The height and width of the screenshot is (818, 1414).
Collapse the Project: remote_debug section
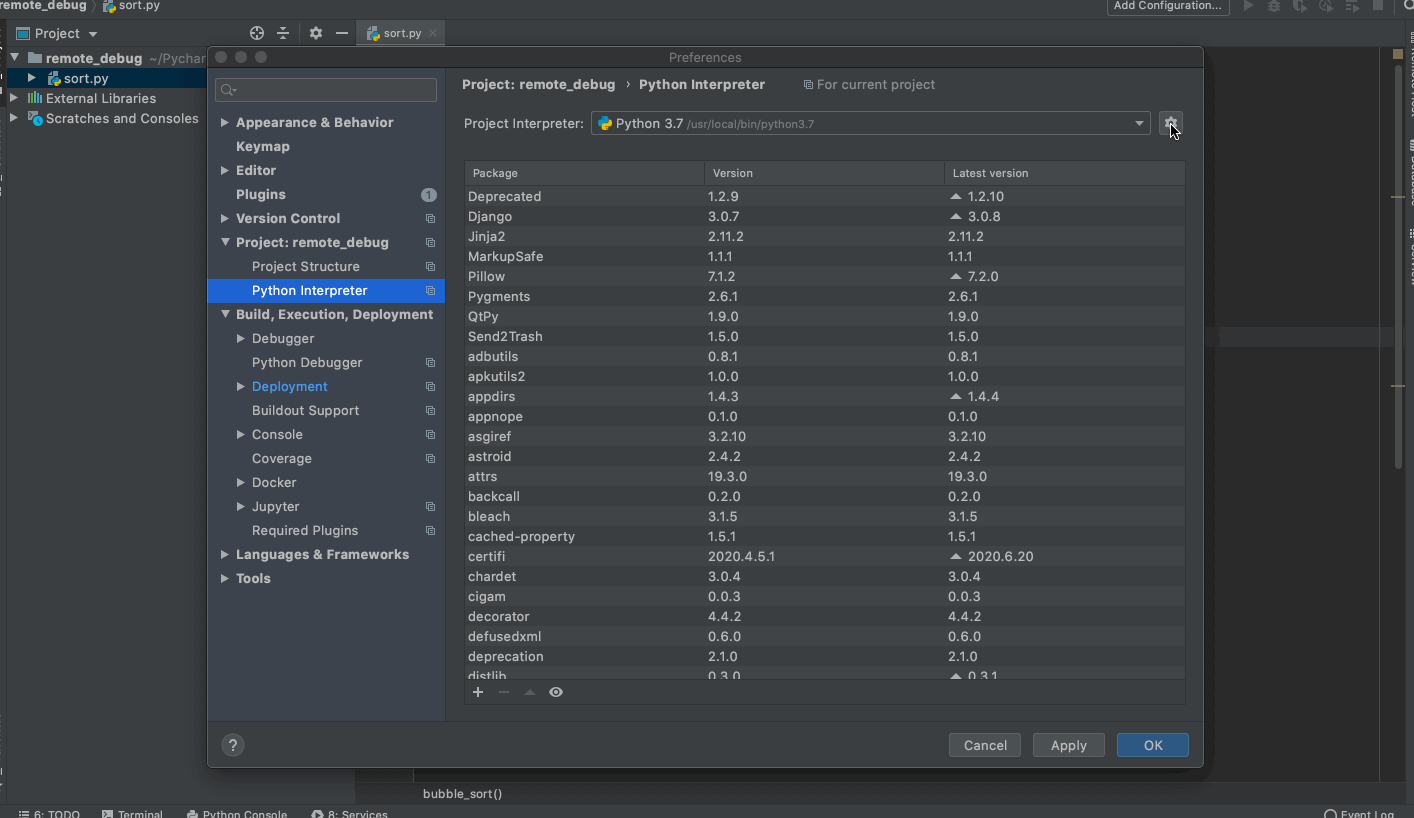[x=224, y=243]
